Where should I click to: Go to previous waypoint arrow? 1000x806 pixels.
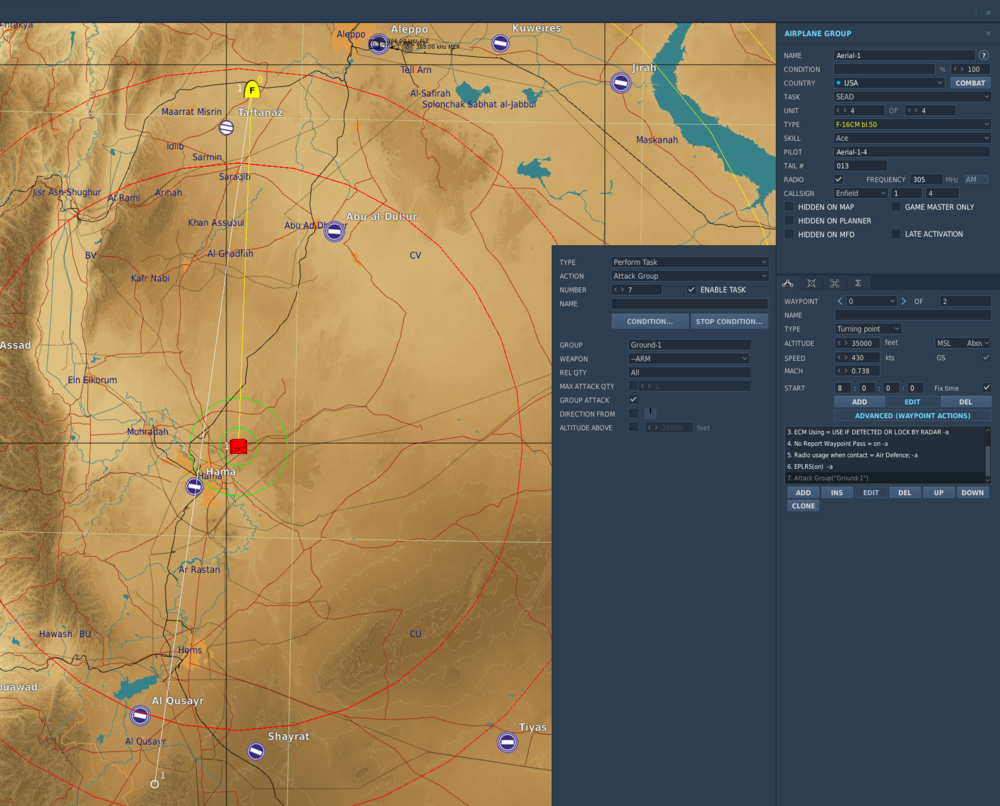coord(840,301)
